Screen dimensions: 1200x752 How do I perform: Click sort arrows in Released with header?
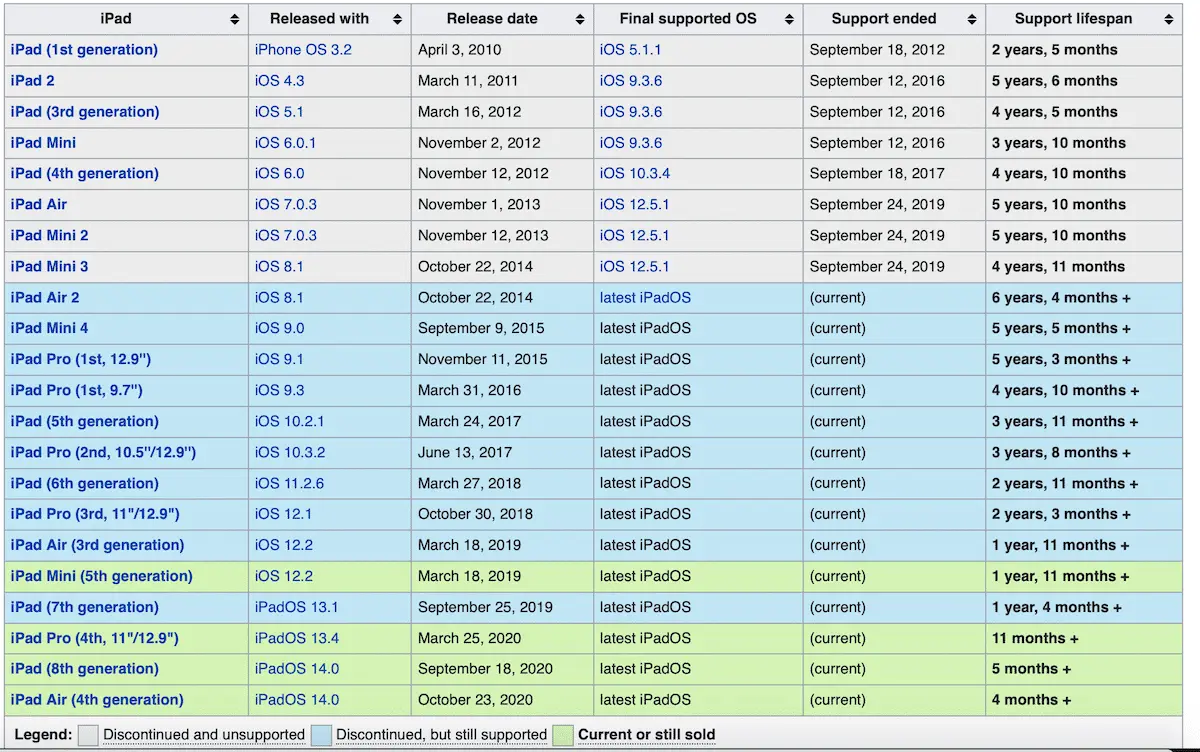tap(397, 19)
